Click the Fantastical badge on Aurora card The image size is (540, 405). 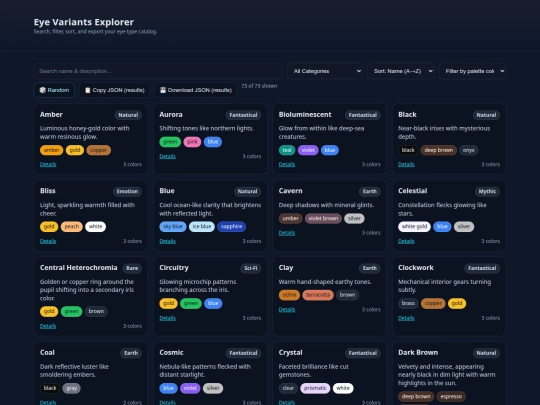coord(243,115)
